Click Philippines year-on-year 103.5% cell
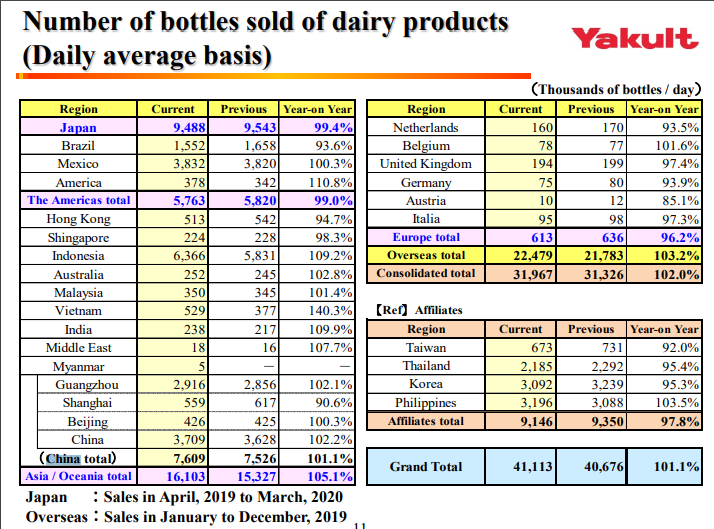 point(664,403)
